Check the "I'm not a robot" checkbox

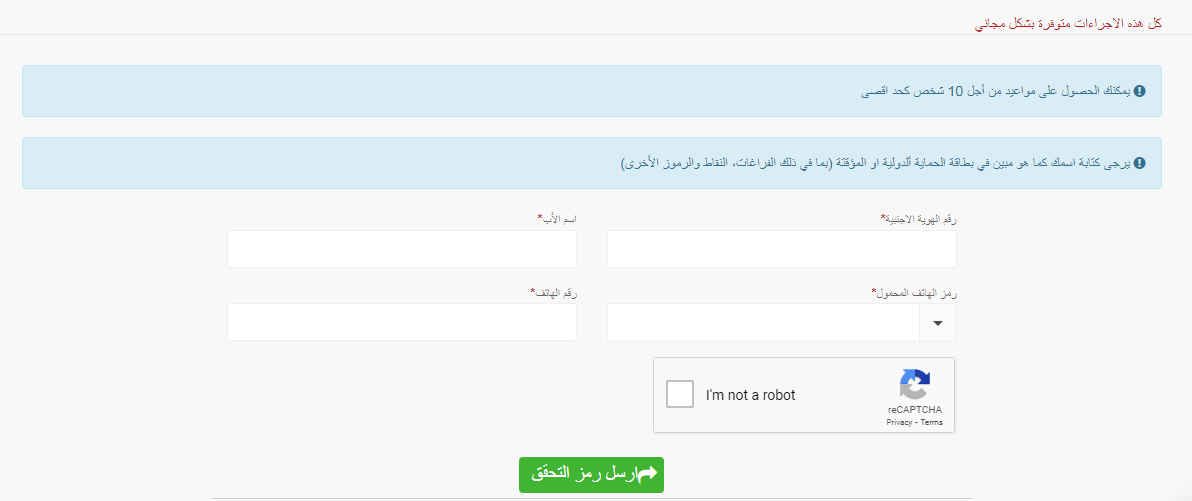pos(680,394)
